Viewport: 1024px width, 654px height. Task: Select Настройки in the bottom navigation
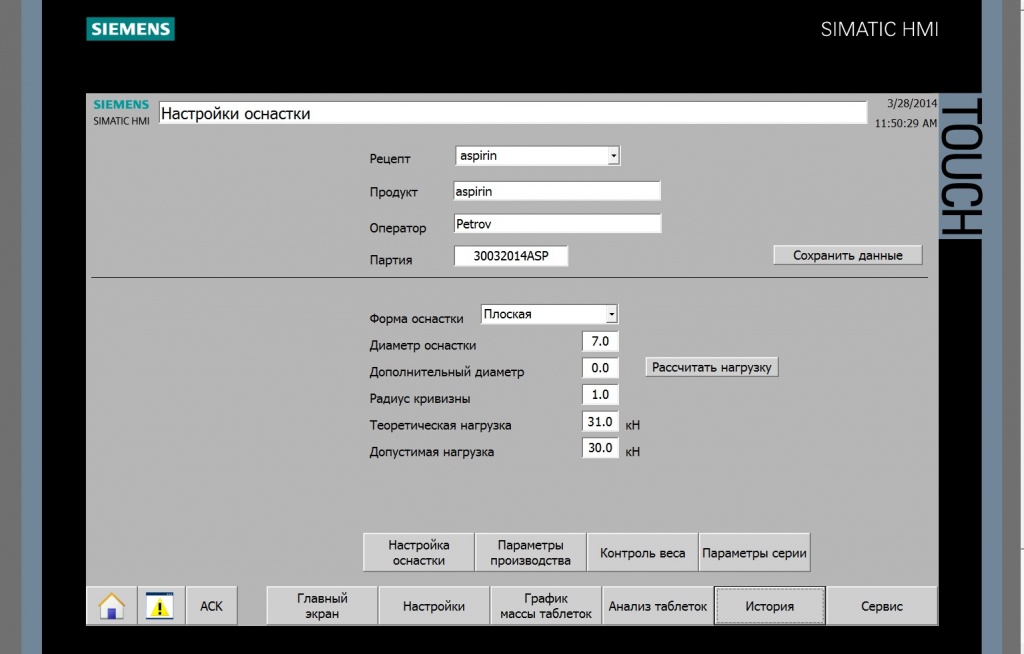tap(434, 606)
